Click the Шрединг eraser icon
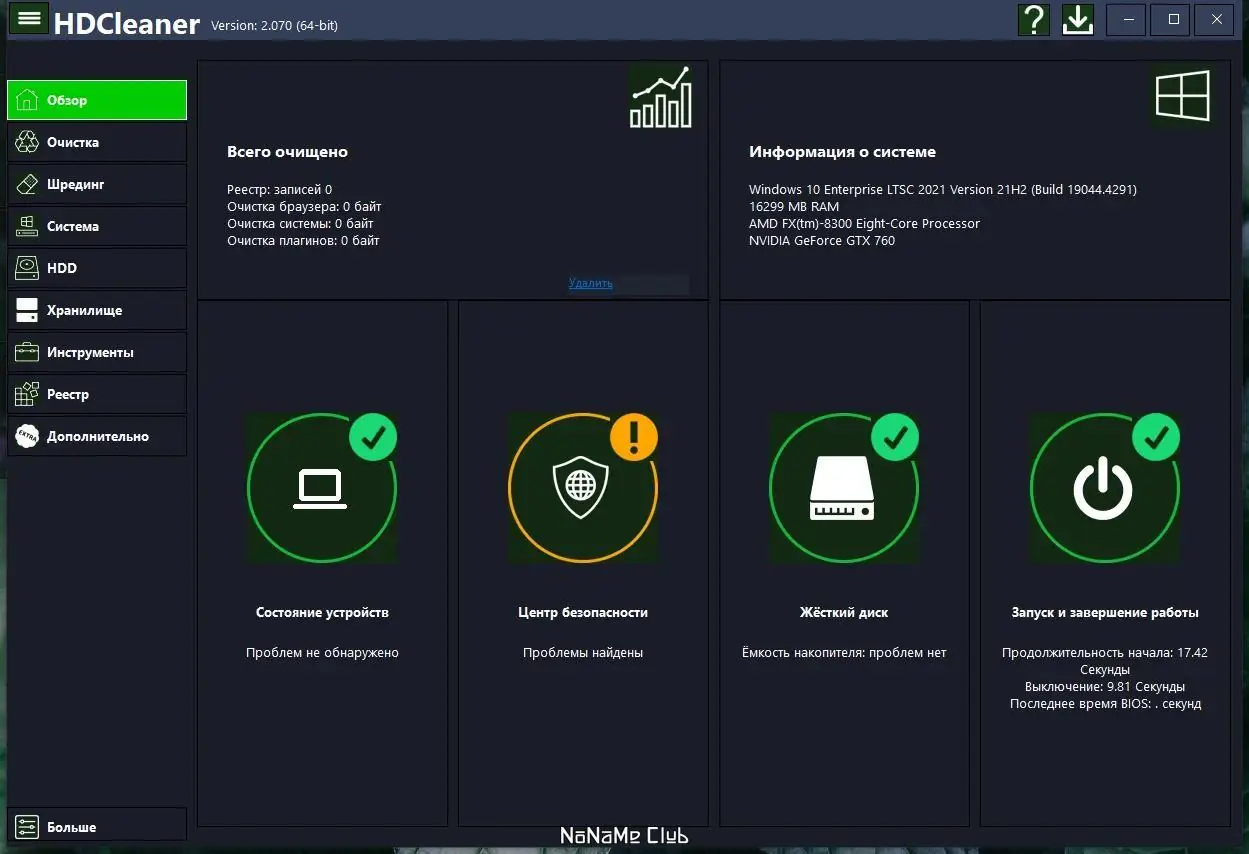1249x854 pixels. pyautogui.click(x=27, y=184)
